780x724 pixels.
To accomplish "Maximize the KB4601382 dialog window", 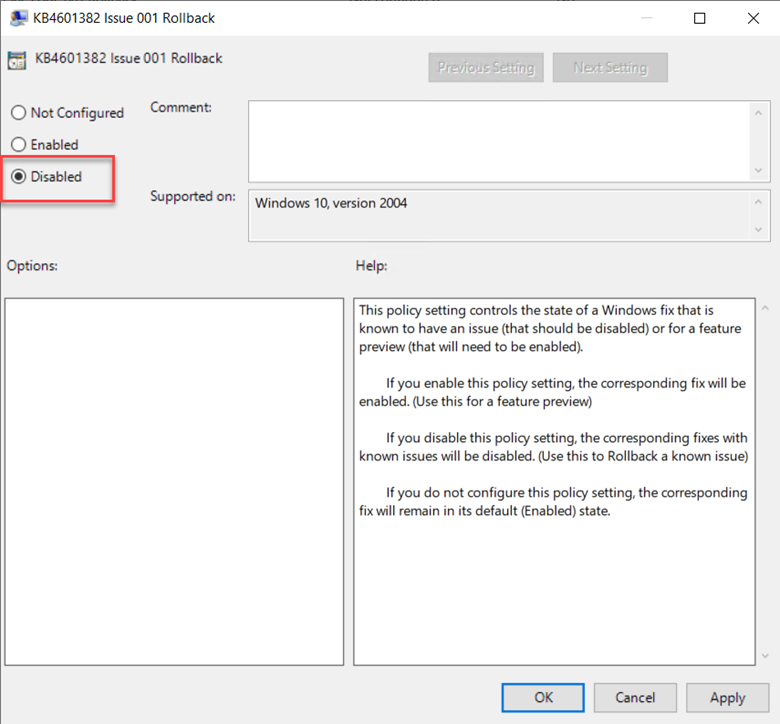I will [699, 18].
